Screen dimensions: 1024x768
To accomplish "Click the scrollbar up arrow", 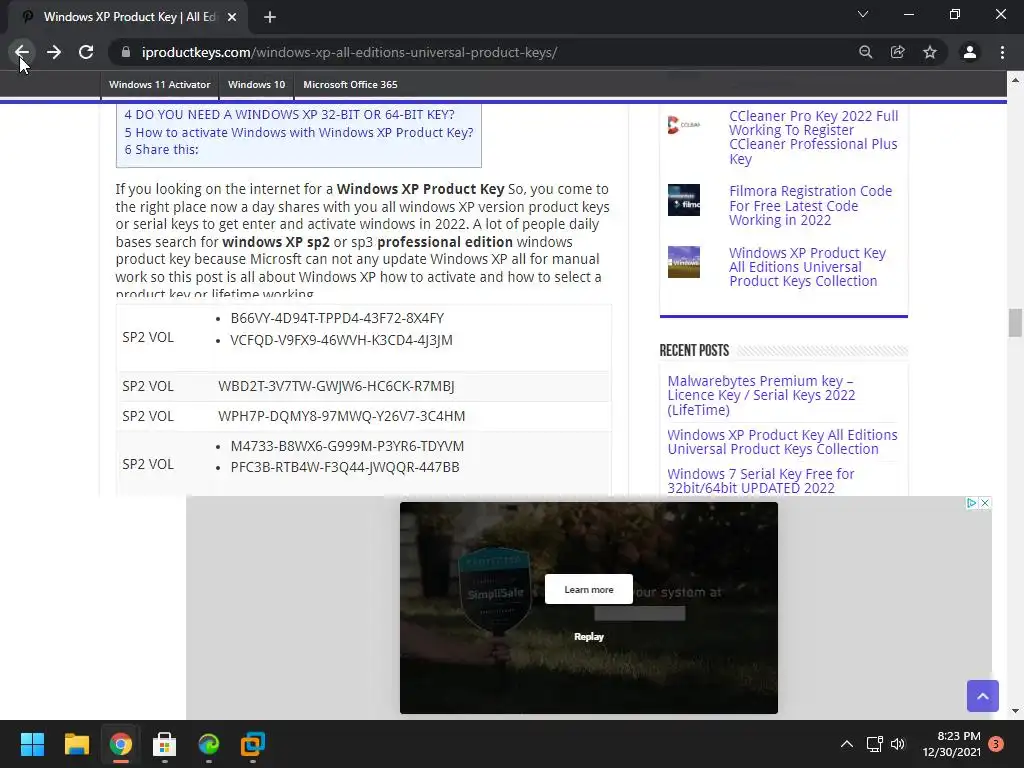I will pos(1015,80).
